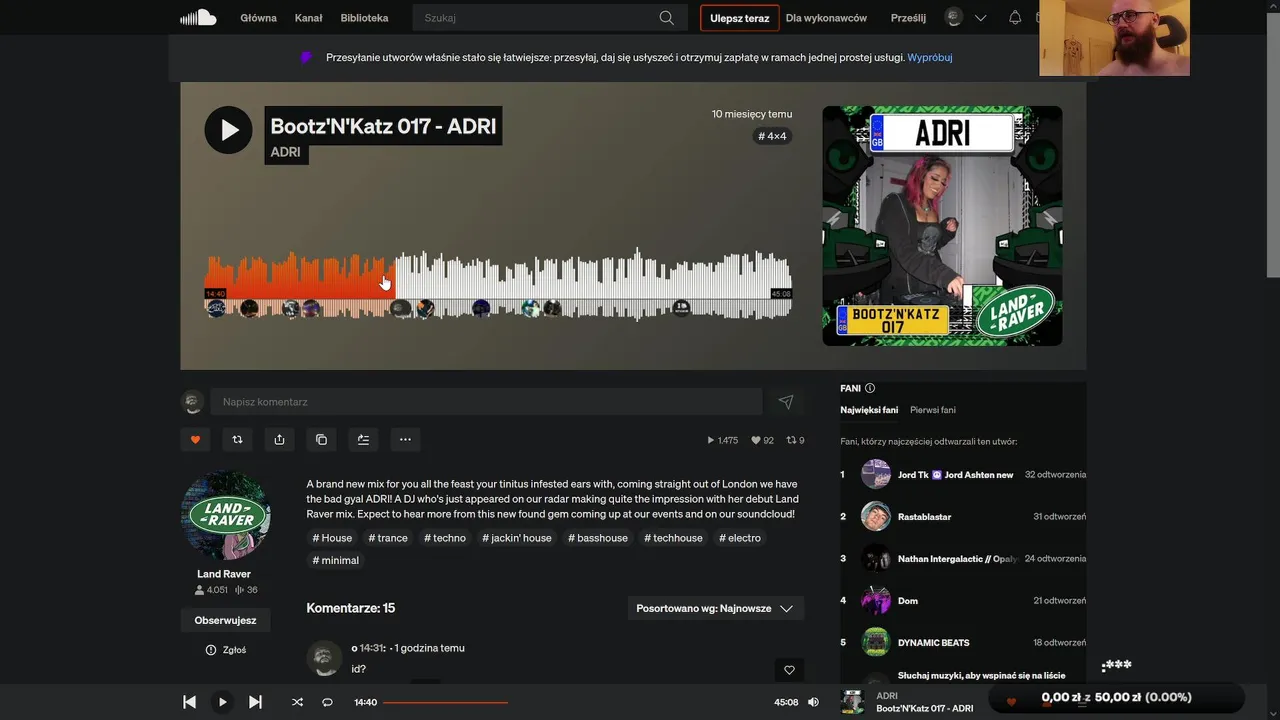1280x720 pixels.
Task: Click the # trance tag
Action: coord(388,538)
